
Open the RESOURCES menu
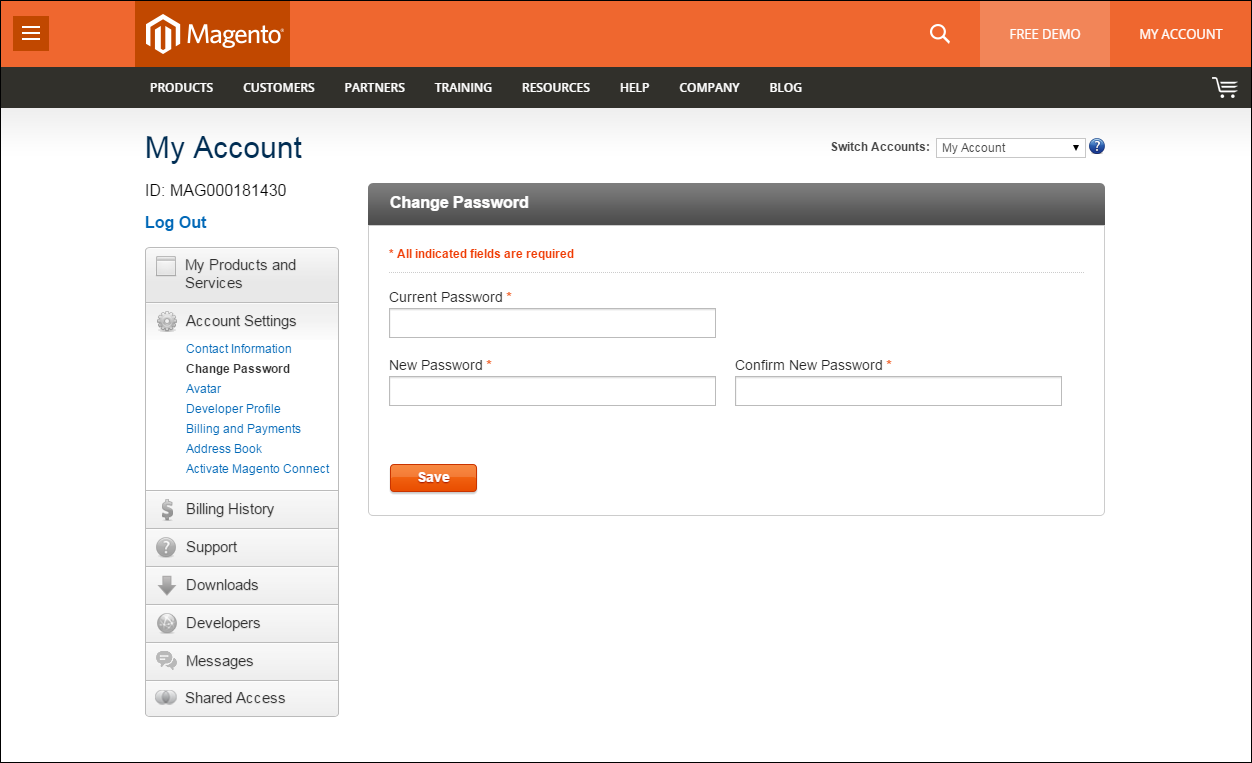(x=556, y=88)
